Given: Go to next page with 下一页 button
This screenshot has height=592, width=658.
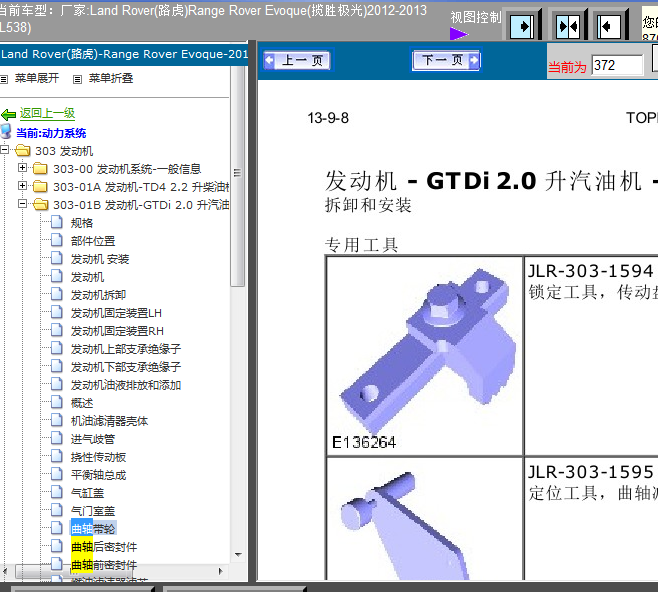Looking at the screenshot, I should pyautogui.click(x=446, y=60).
